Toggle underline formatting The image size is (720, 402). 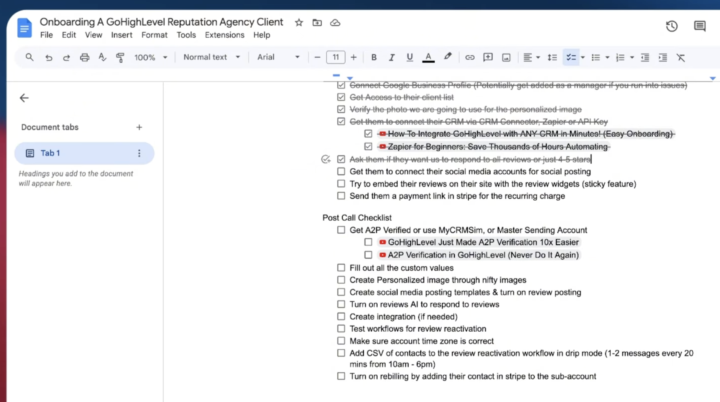tap(410, 57)
